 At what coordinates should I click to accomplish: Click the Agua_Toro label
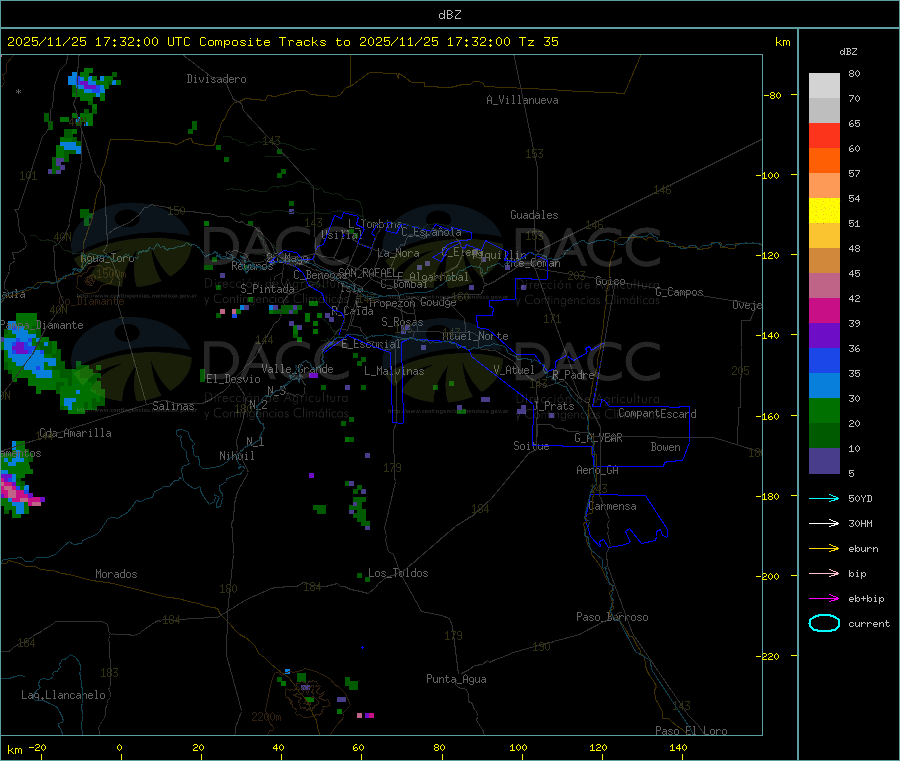[107, 258]
